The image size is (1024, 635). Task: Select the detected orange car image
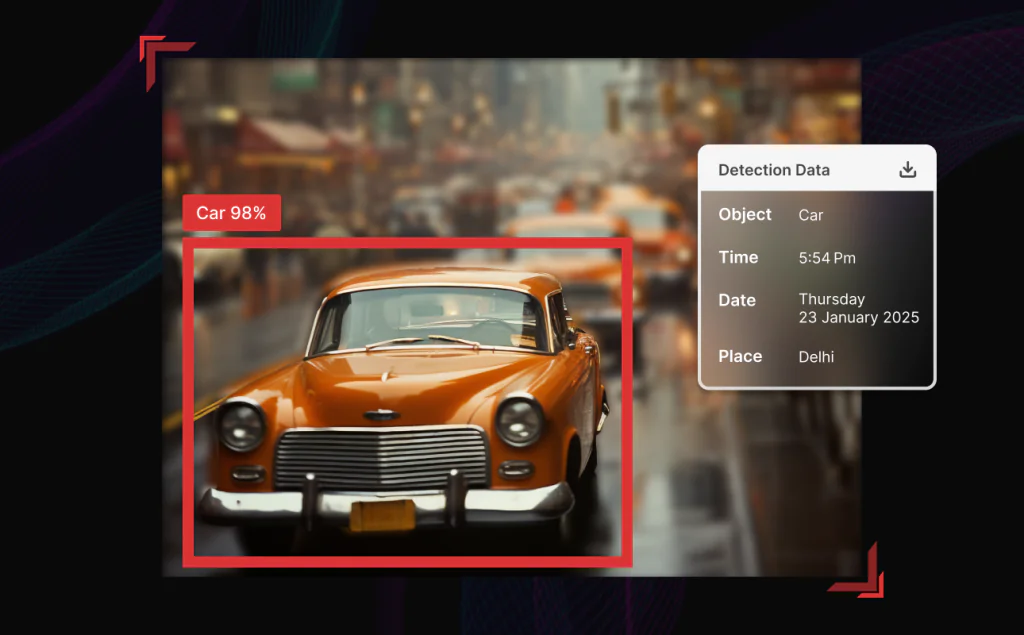(408, 402)
